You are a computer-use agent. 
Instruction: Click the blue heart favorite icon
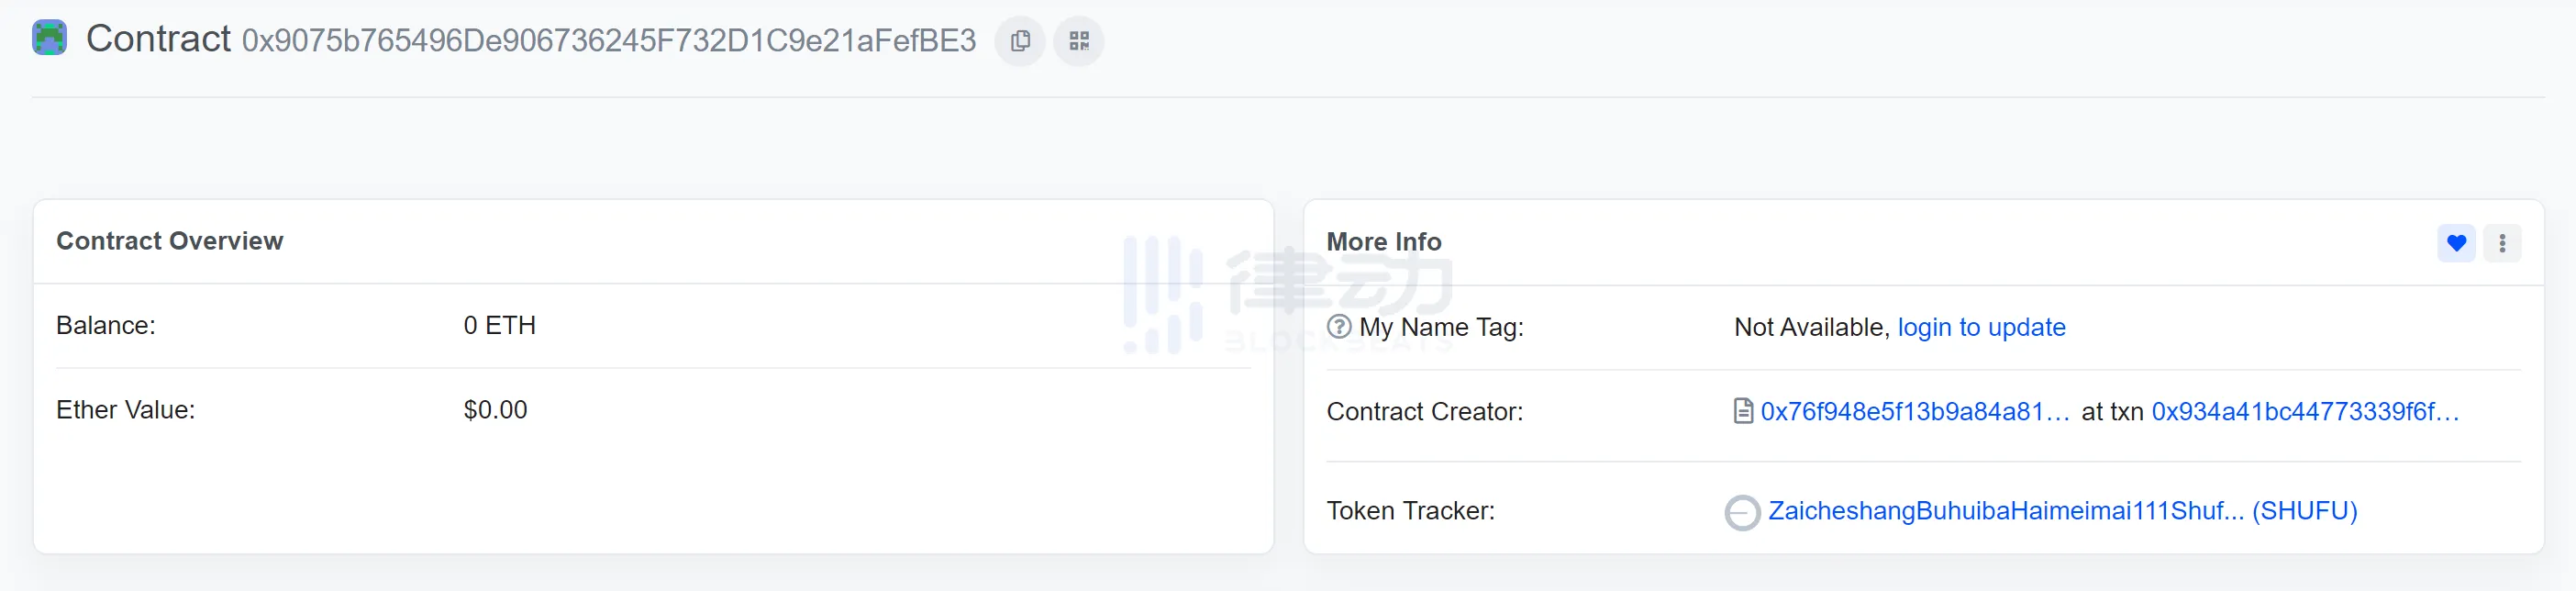pyautogui.click(x=2456, y=243)
